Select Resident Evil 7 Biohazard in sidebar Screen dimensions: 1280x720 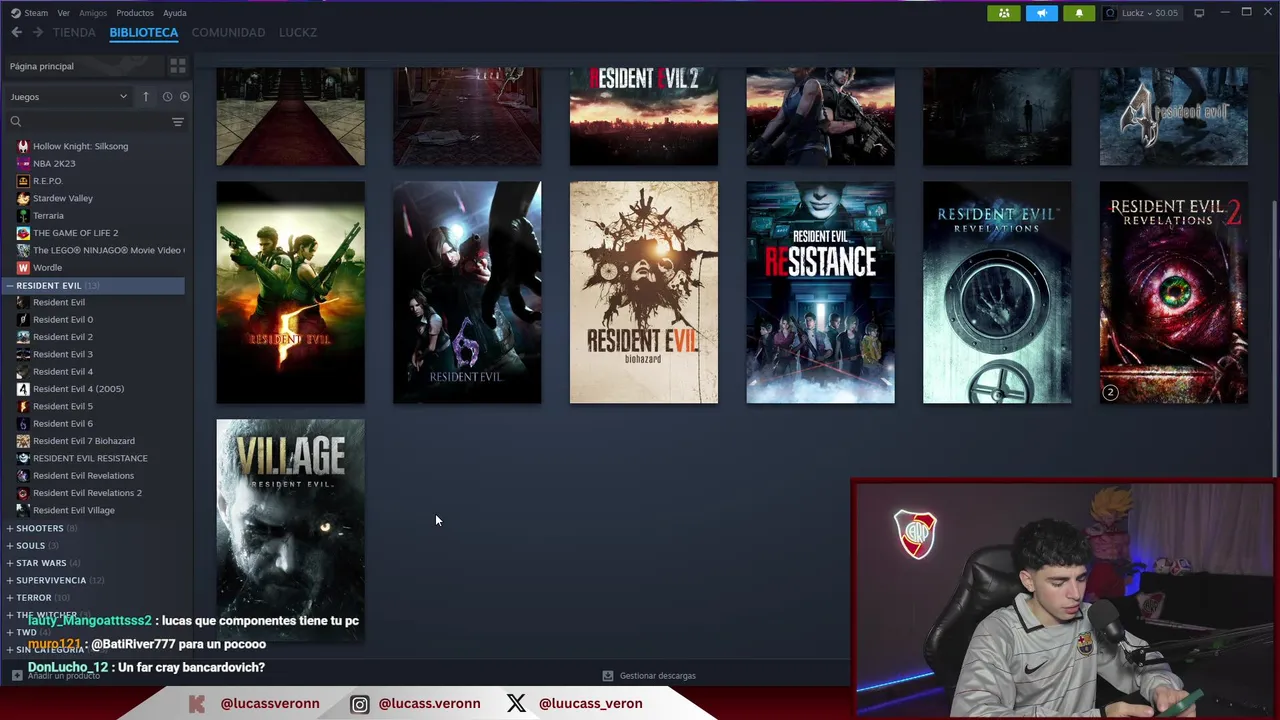point(84,441)
